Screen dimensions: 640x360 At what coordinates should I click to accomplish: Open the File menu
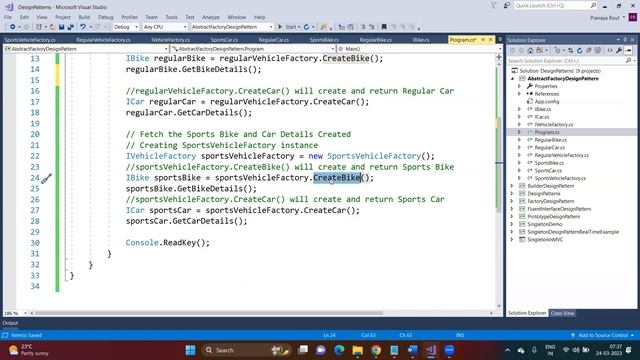[x=8, y=17]
